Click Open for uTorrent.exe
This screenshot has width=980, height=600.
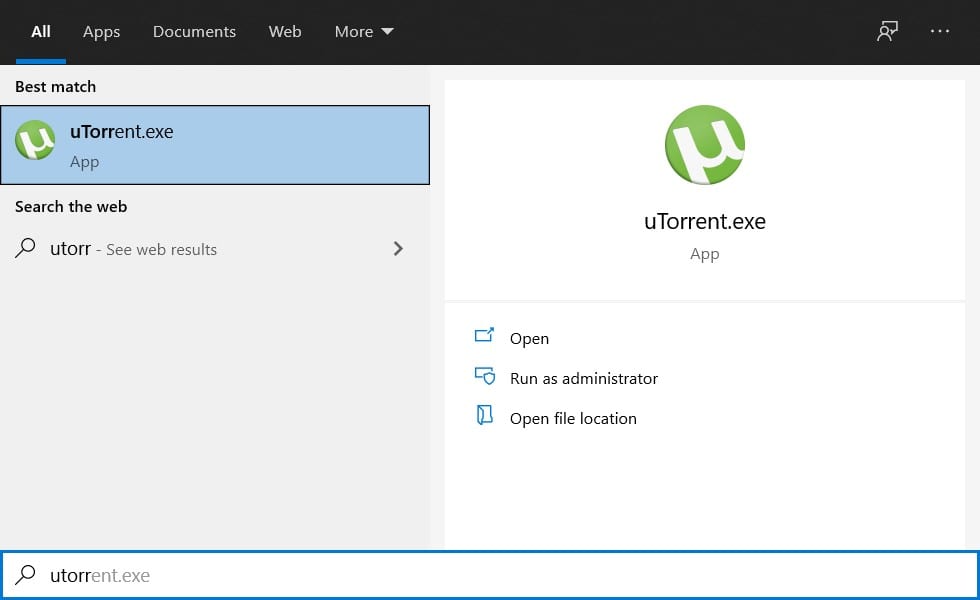[529, 338]
